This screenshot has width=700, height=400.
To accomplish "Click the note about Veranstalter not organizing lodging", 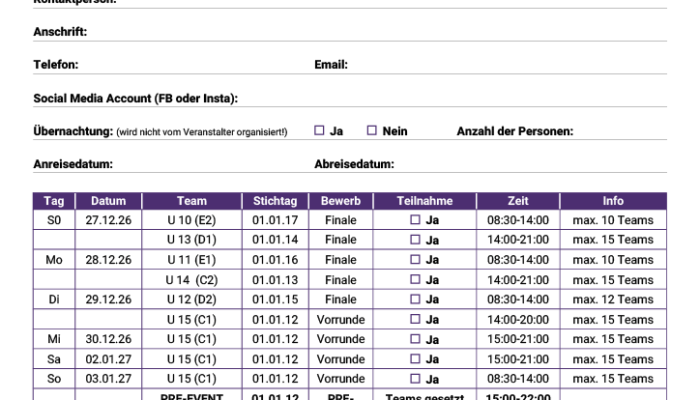I will [x=202, y=132].
